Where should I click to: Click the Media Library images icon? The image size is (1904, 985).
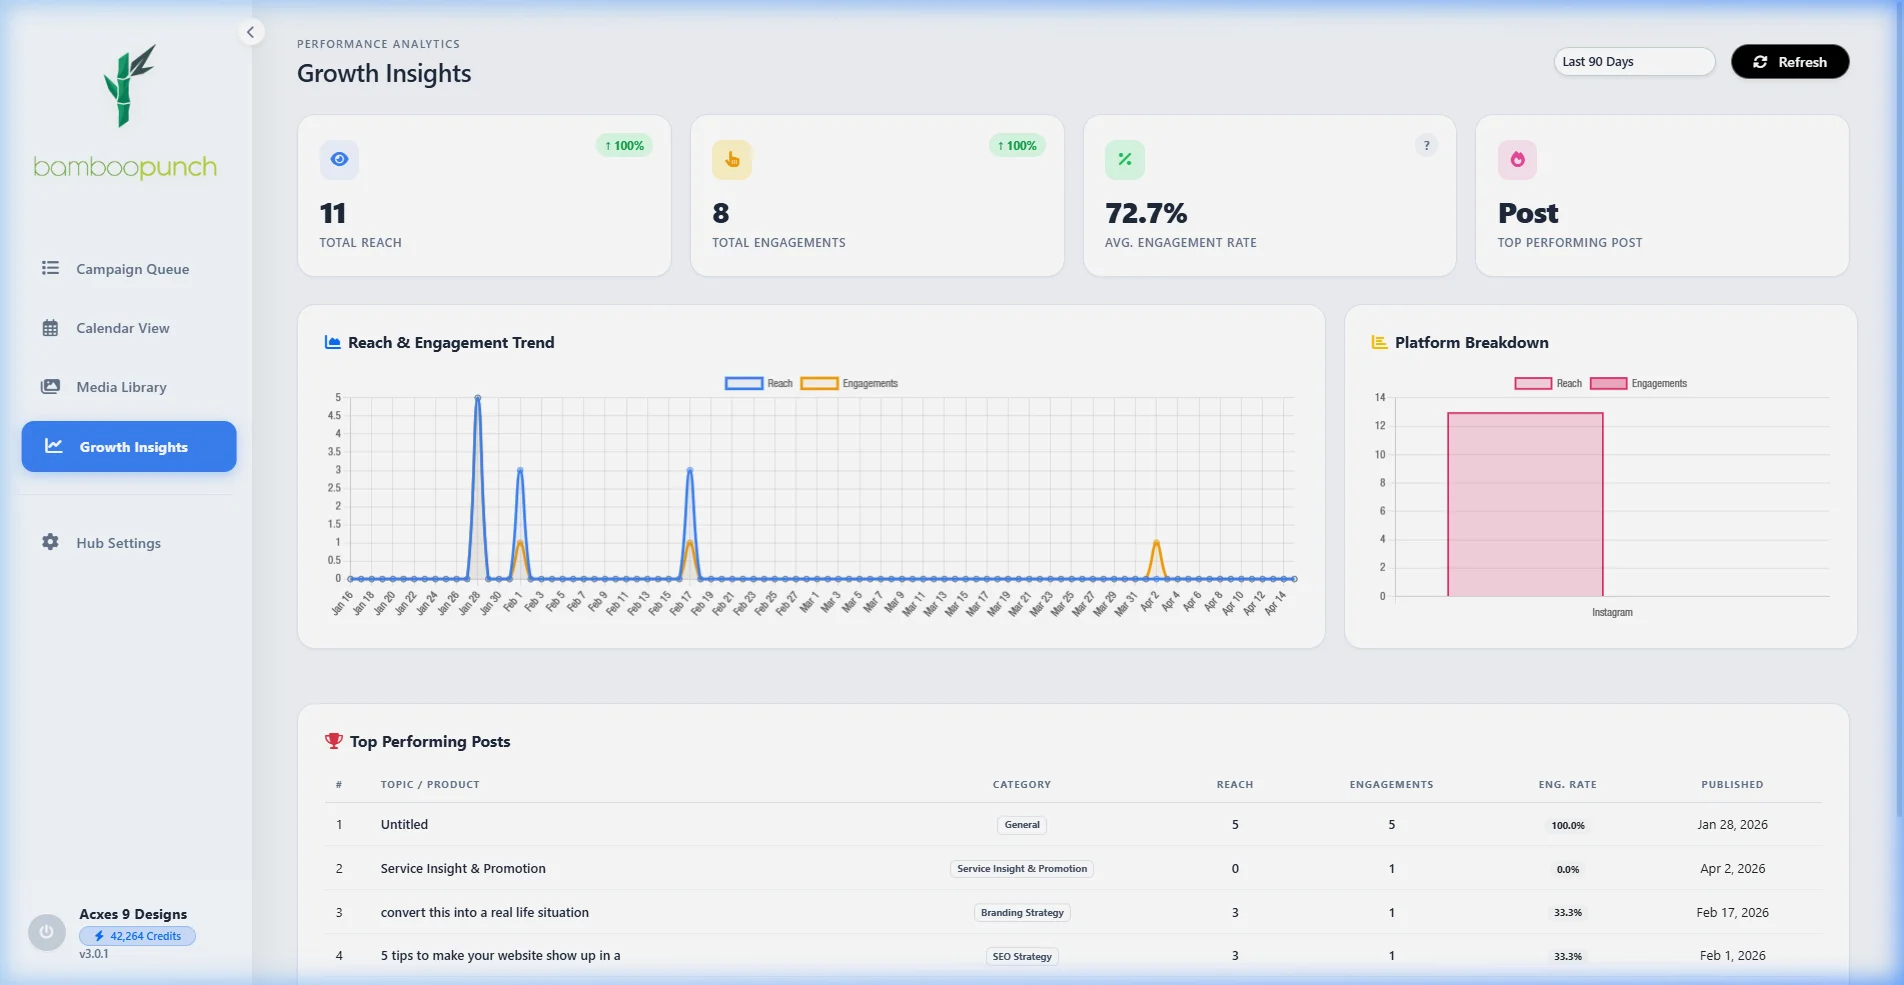(x=50, y=387)
